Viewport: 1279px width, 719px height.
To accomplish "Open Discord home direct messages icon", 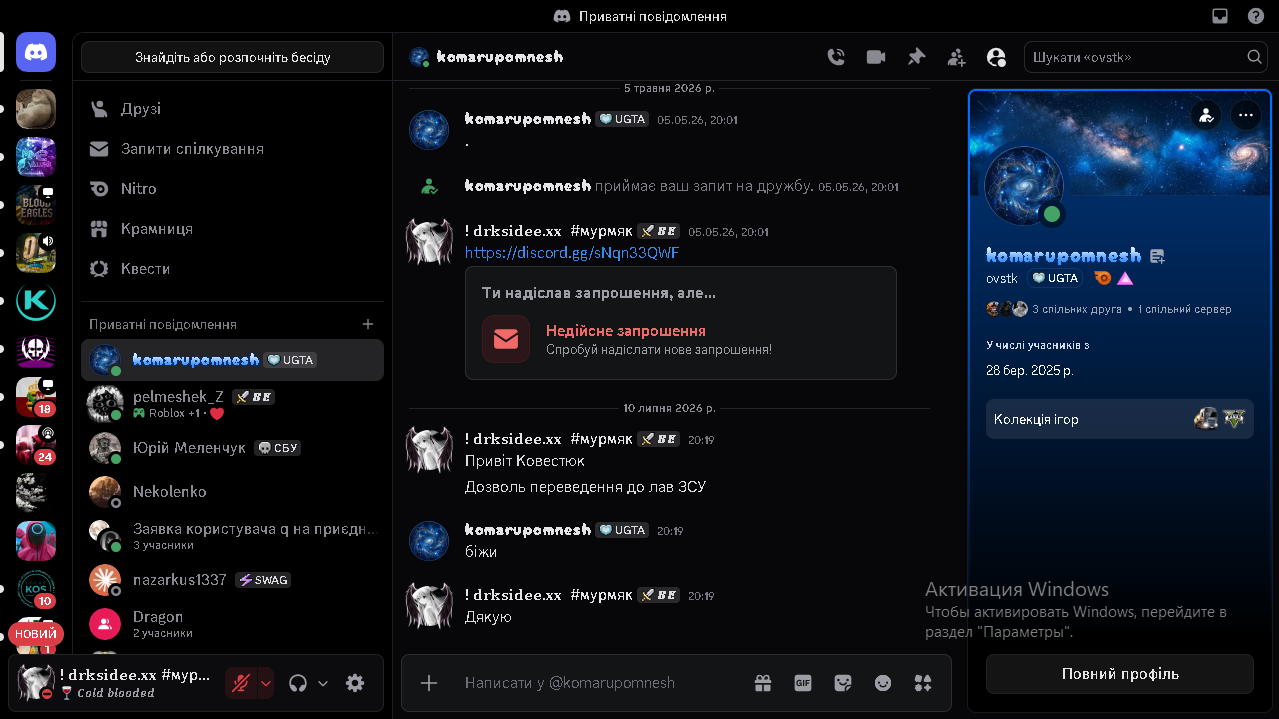I will pos(36,52).
